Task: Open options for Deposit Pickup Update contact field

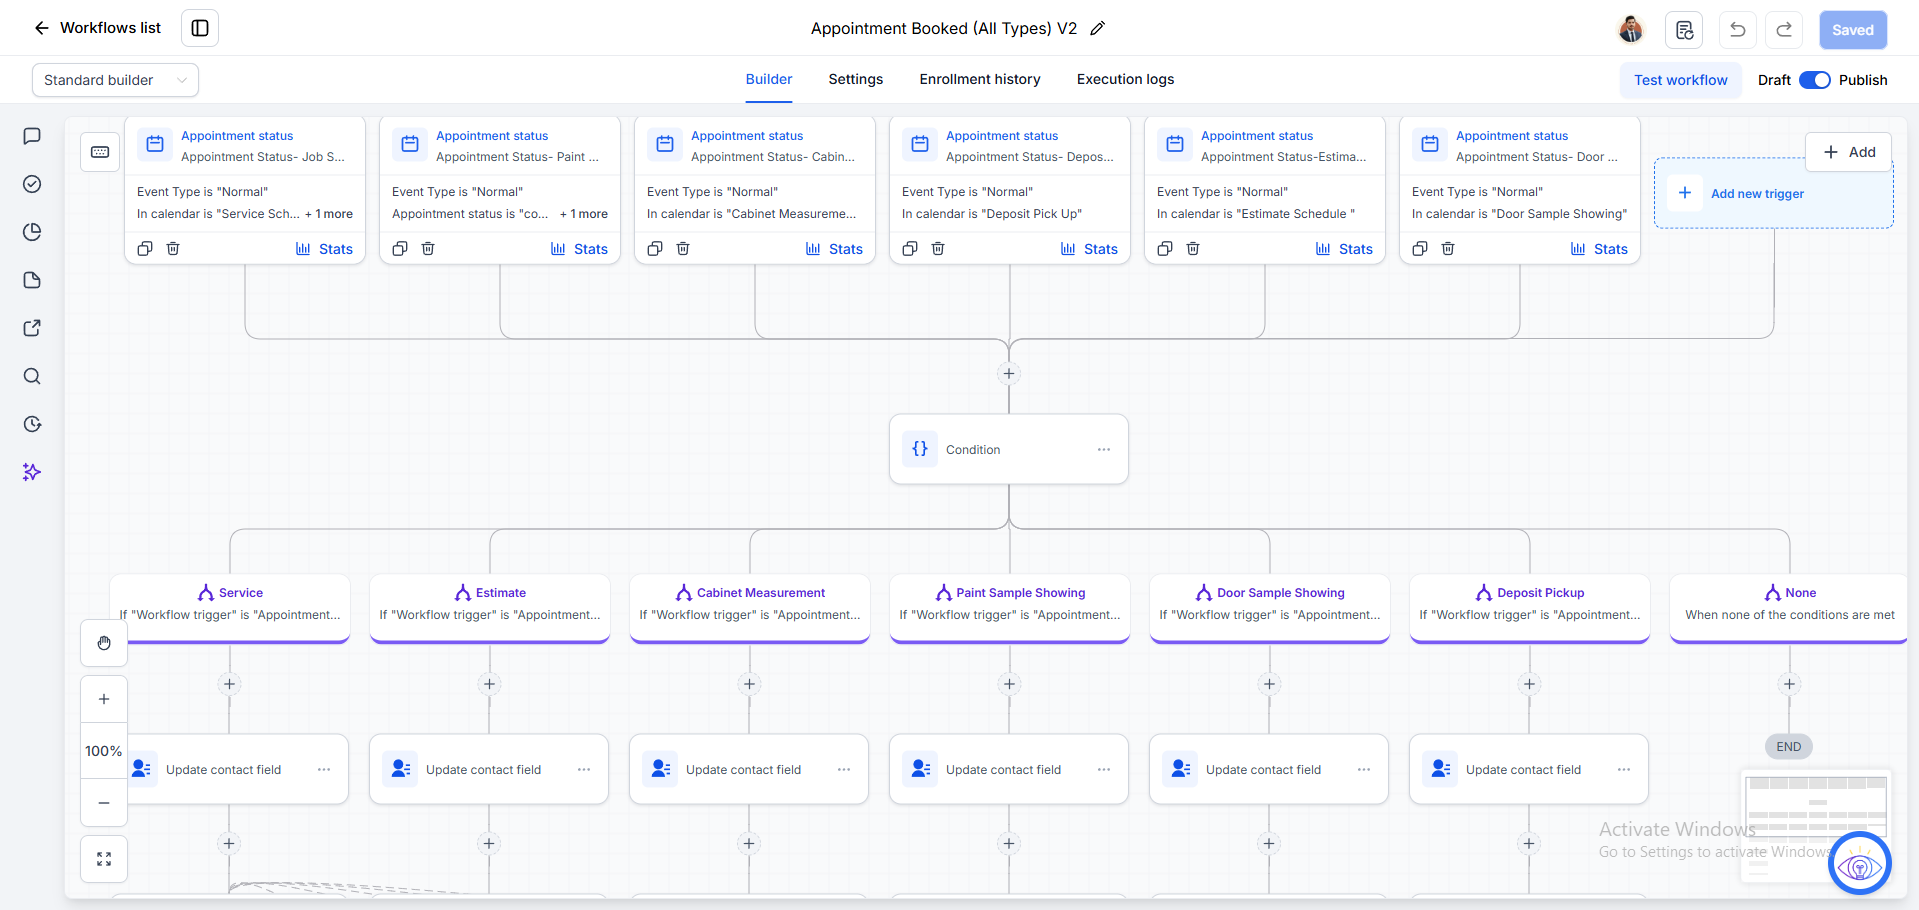Action: pyautogui.click(x=1624, y=770)
